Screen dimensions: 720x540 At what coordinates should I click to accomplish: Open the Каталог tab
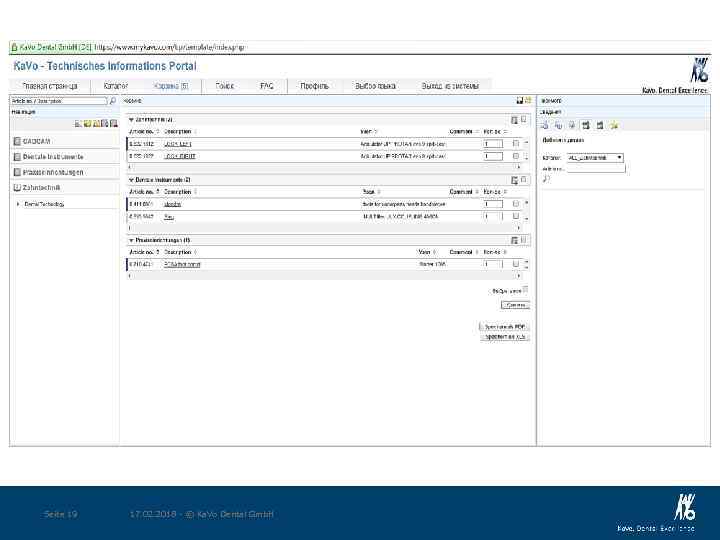(116, 86)
